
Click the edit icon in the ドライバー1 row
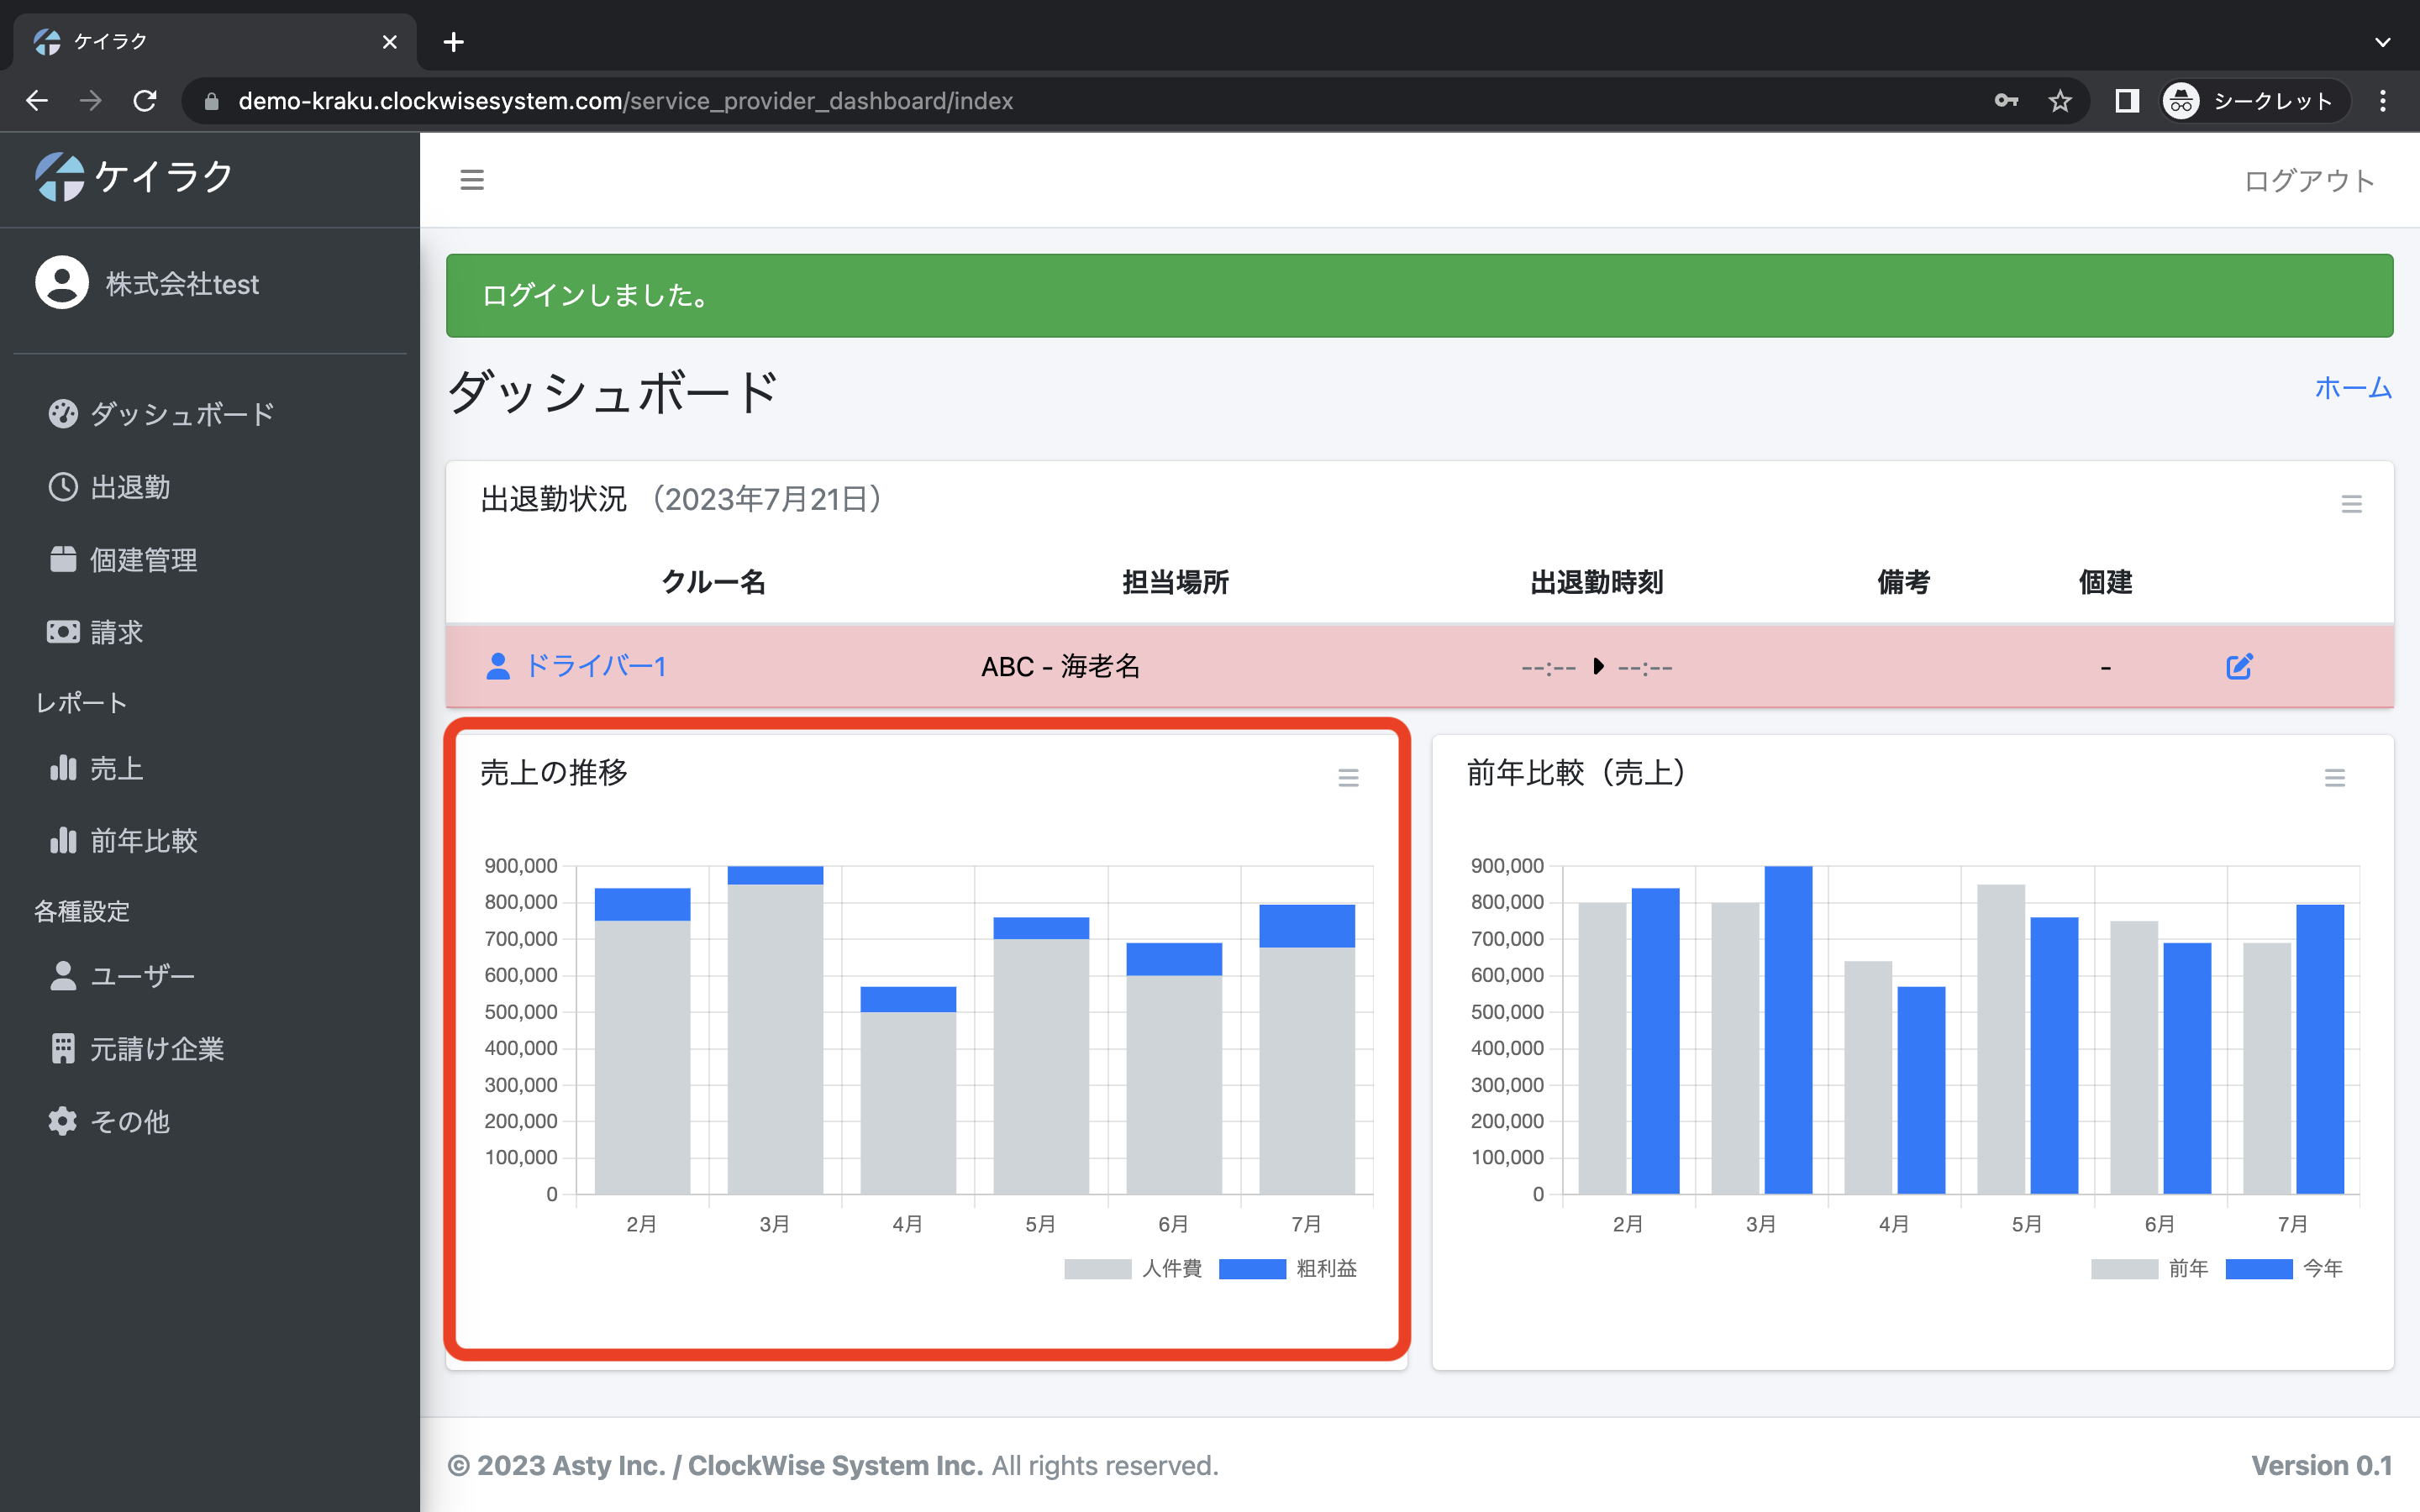[2239, 666]
